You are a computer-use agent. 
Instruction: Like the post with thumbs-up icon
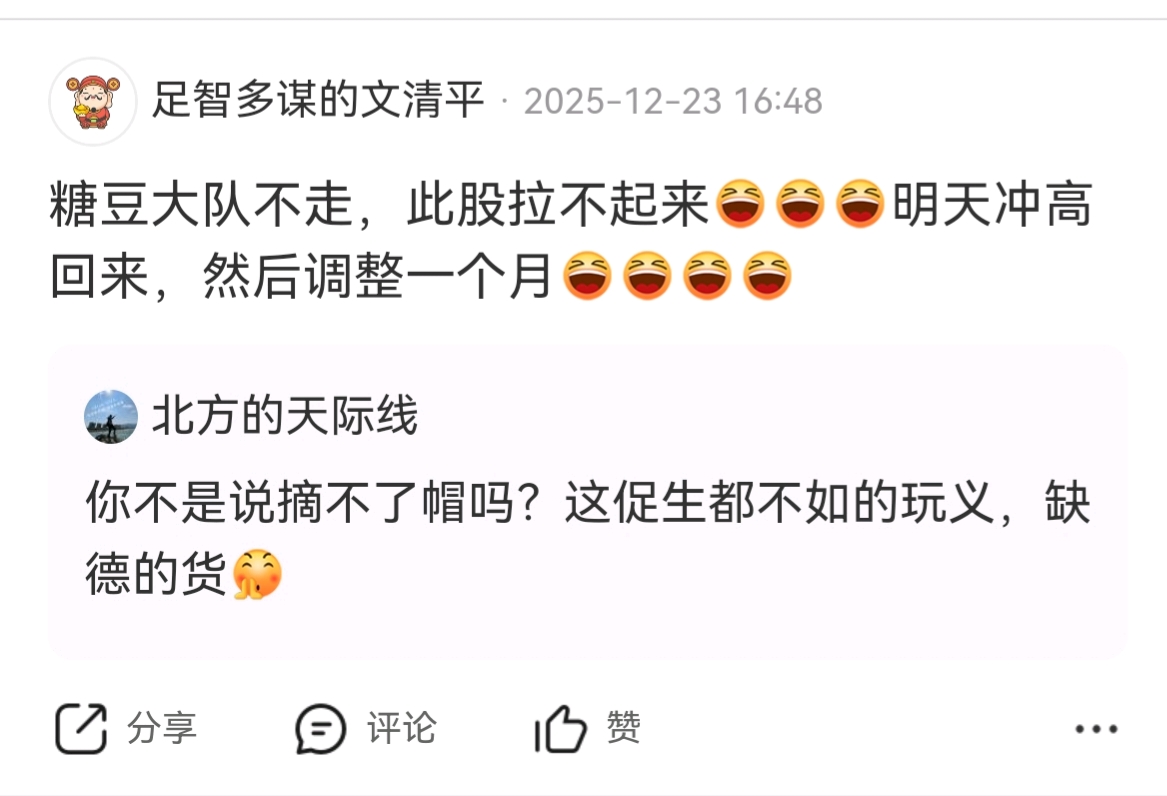pos(560,728)
